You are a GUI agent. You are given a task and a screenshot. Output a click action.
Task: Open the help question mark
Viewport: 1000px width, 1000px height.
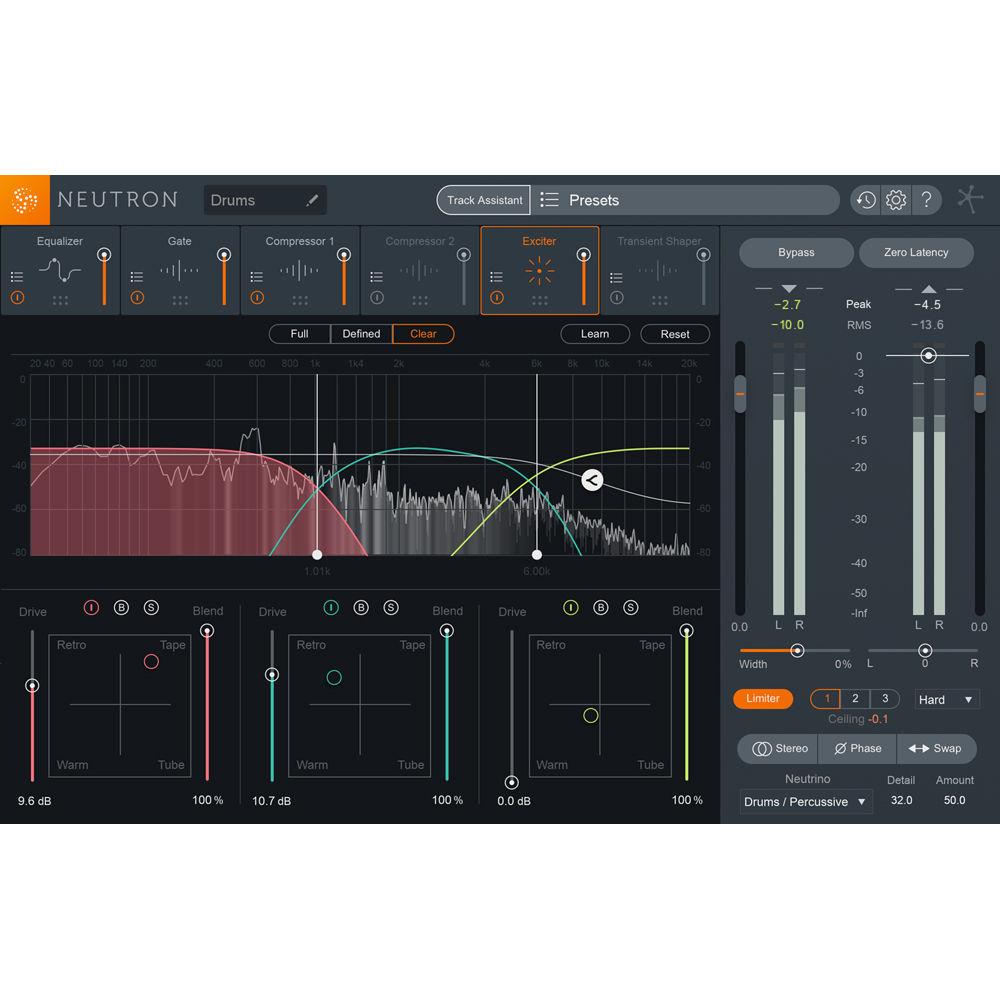click(928, 200)
